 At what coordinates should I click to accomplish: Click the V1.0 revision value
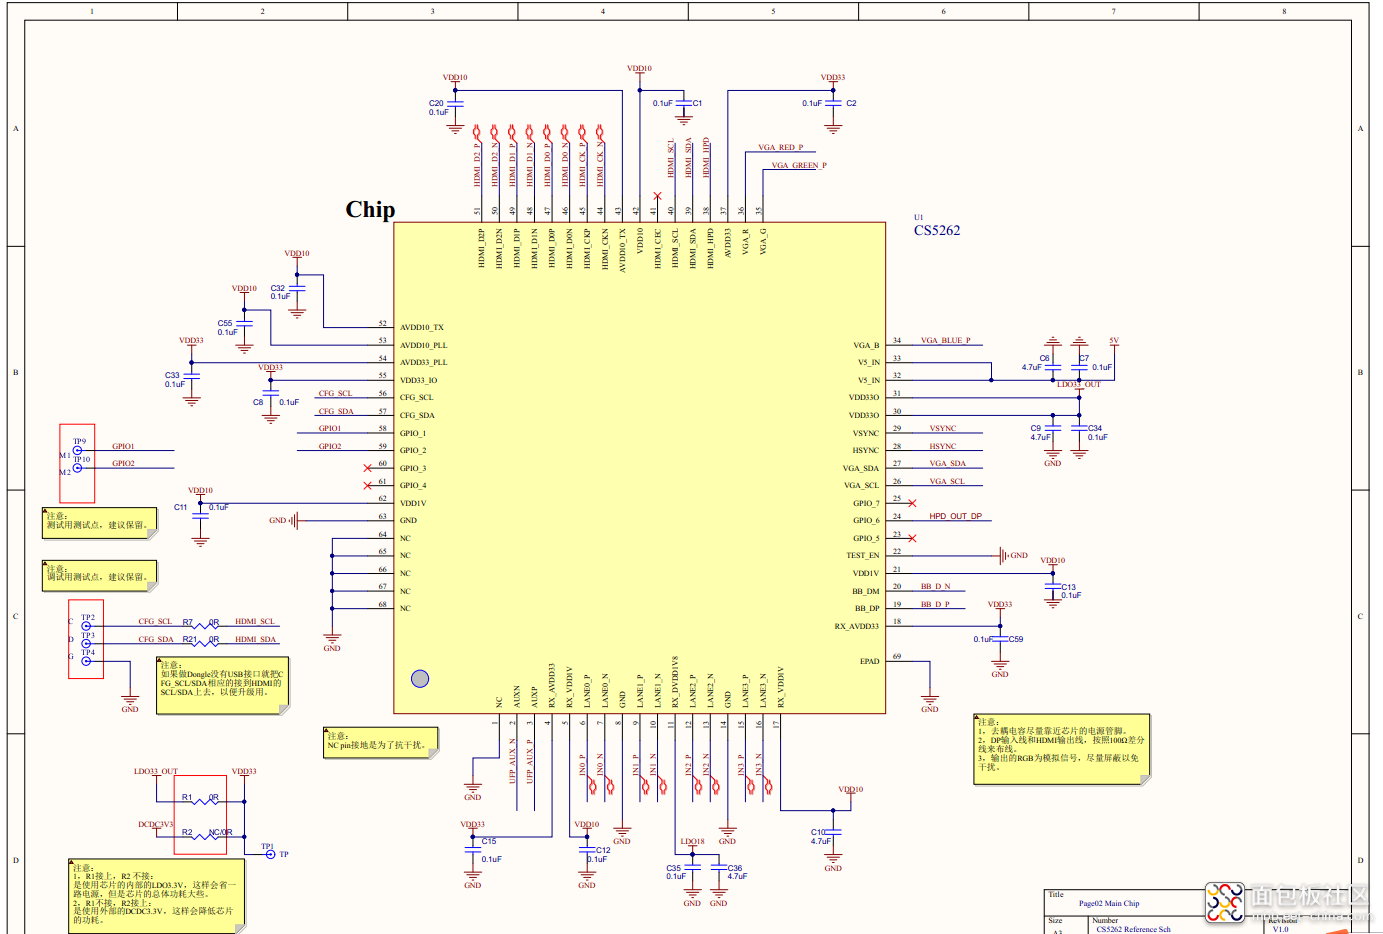coord(1280,929)
